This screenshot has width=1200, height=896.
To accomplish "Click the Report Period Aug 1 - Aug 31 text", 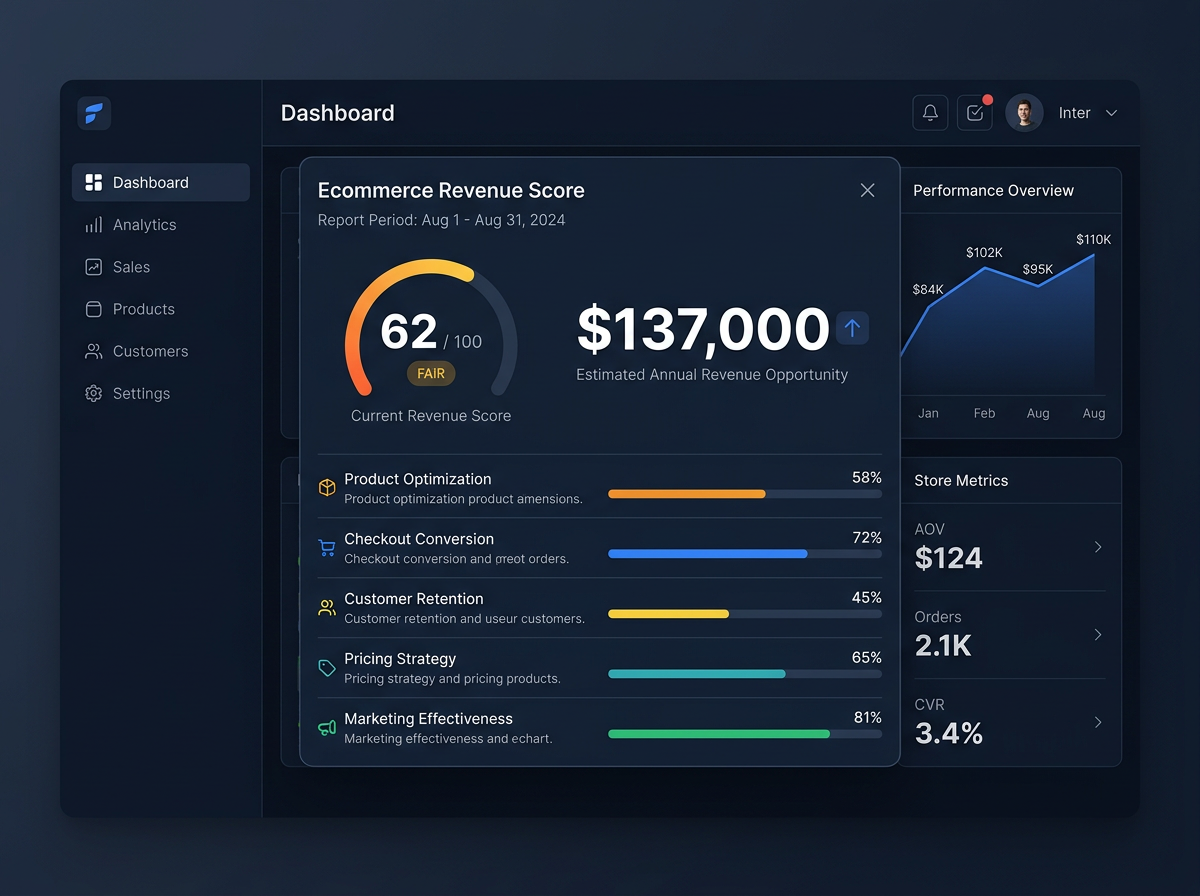I will pos(441,220).
